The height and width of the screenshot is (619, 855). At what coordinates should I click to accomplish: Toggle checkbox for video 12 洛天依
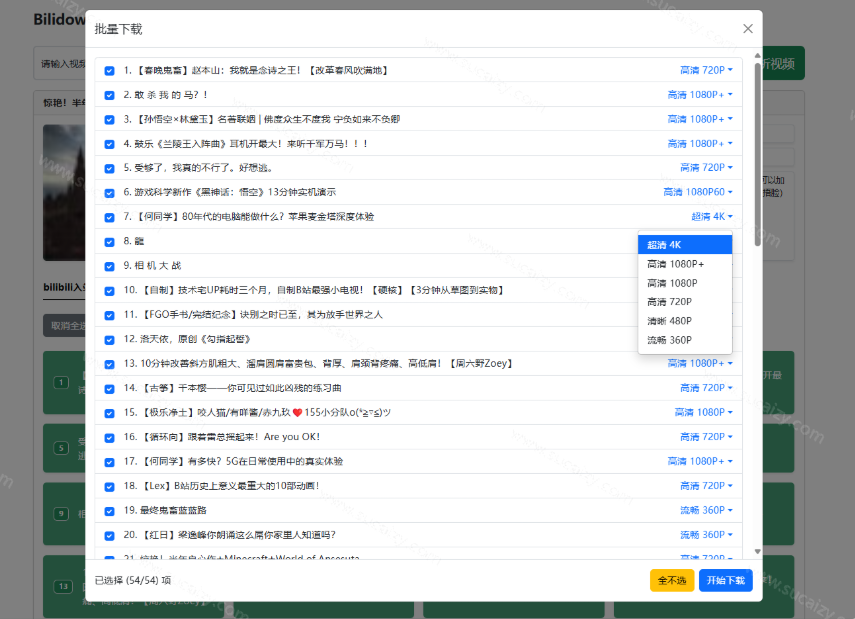point(110,340)
